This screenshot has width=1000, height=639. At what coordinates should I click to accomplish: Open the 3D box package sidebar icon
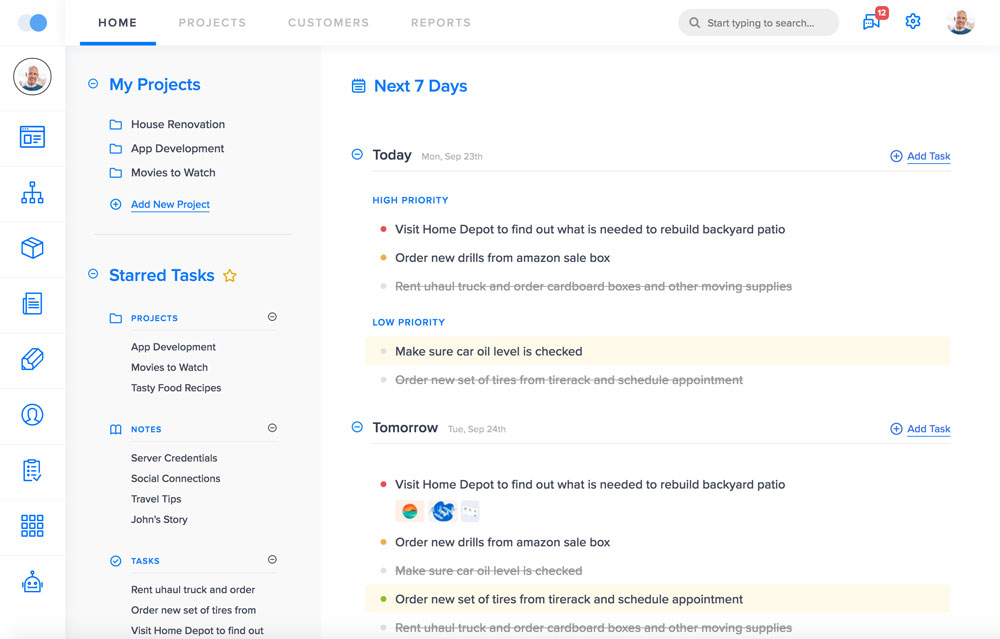(x=32, y=248)
